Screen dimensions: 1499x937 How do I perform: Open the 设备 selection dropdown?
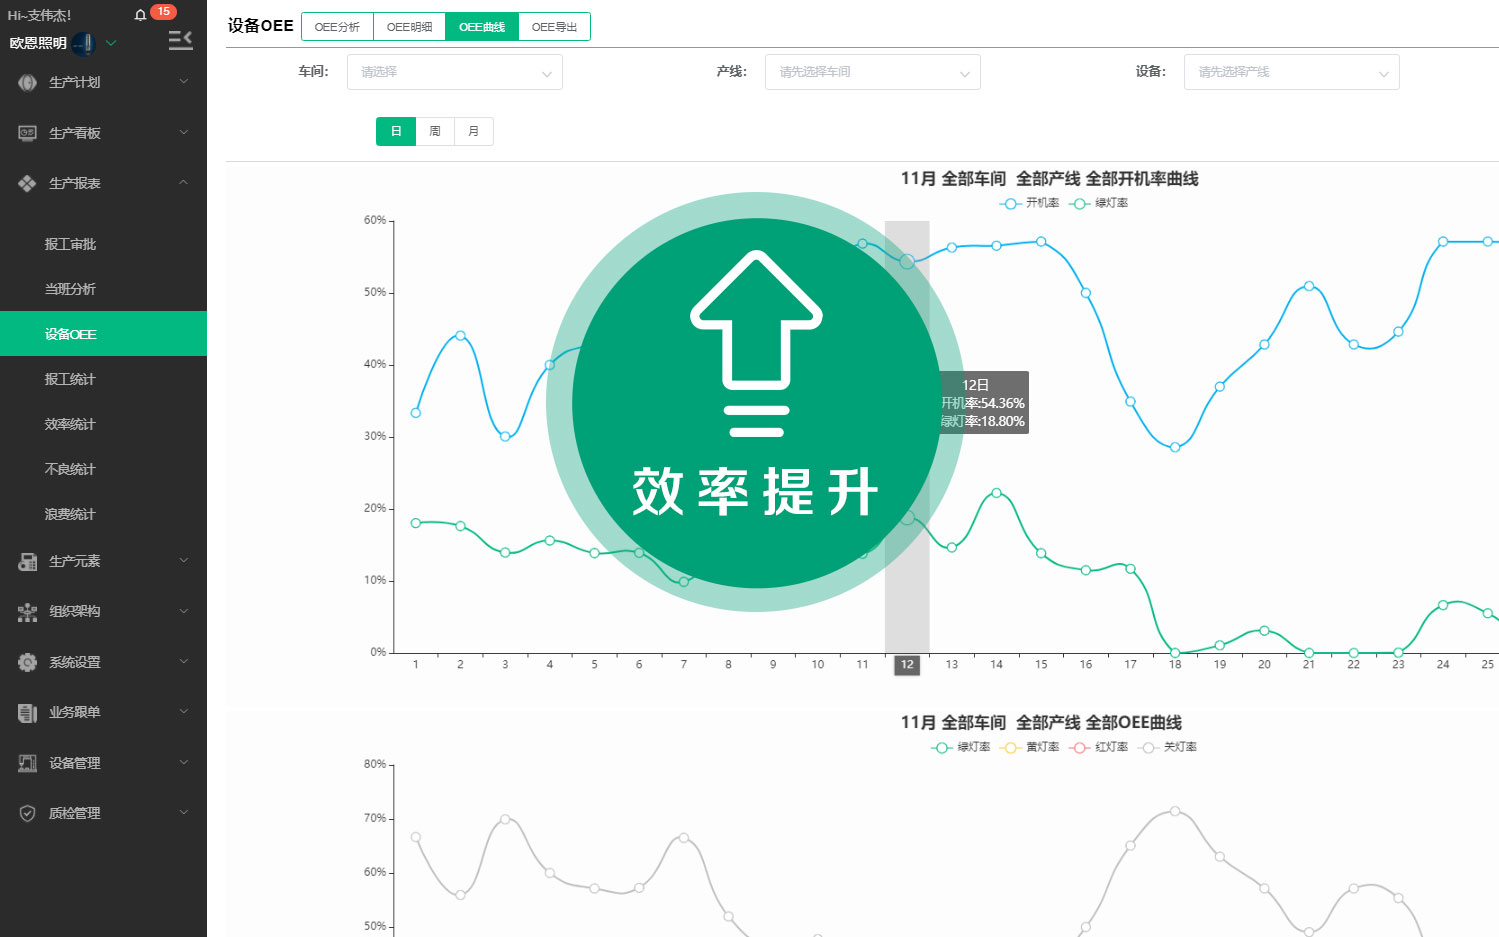[1291, 72]
